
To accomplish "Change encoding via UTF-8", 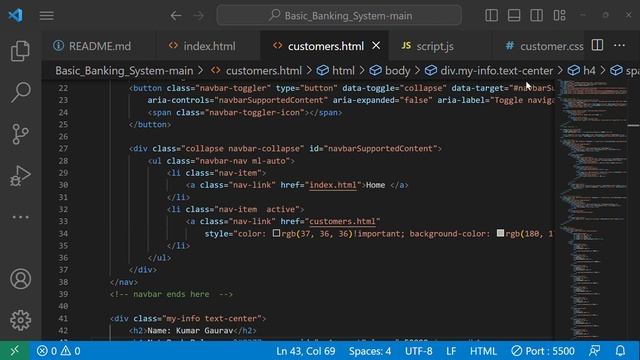I will click(418, 351).
